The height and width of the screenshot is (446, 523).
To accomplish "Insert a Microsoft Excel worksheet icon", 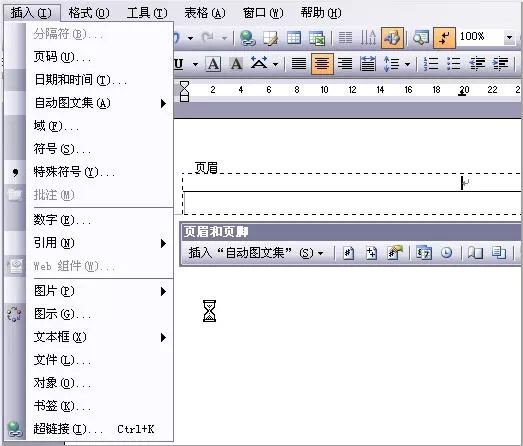I will 317,38.
